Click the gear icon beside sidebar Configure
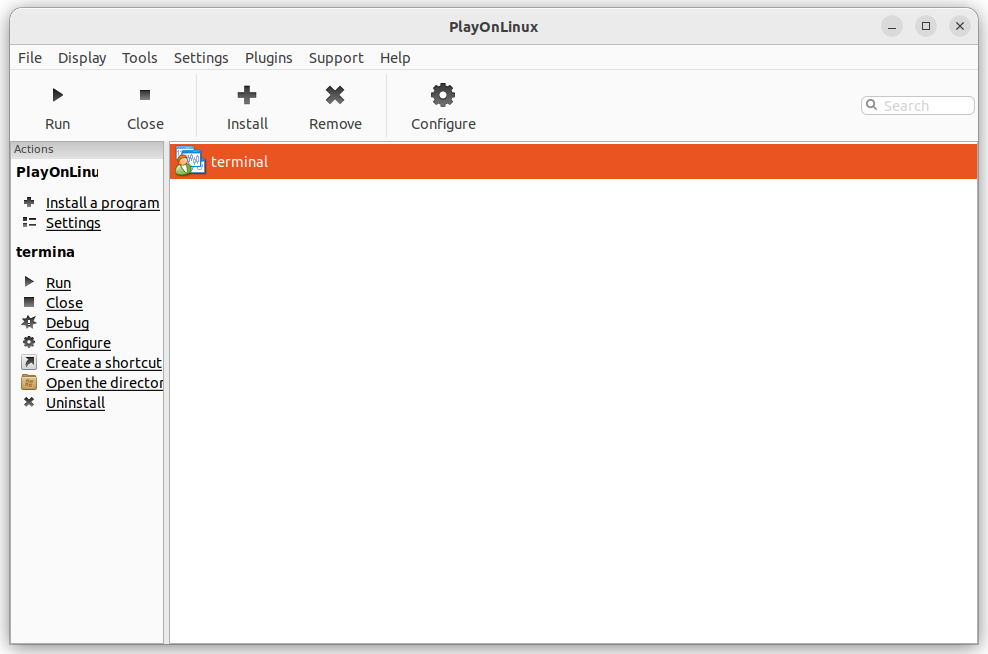 click(x=29, y=342)
